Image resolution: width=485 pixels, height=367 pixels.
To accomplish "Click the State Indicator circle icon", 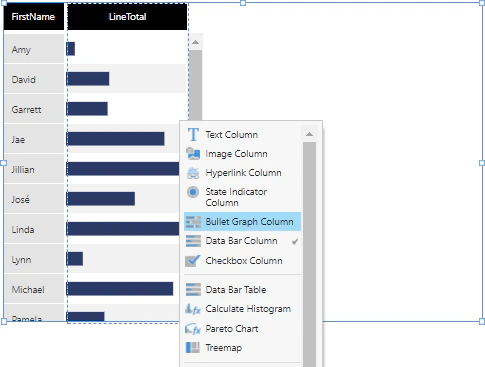I will 193,192.
